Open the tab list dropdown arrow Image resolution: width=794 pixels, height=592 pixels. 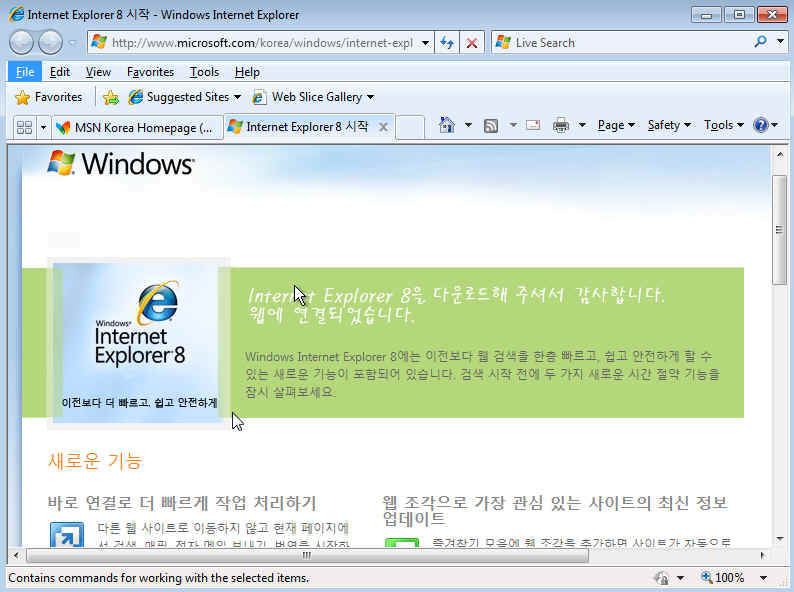point(44,127)
